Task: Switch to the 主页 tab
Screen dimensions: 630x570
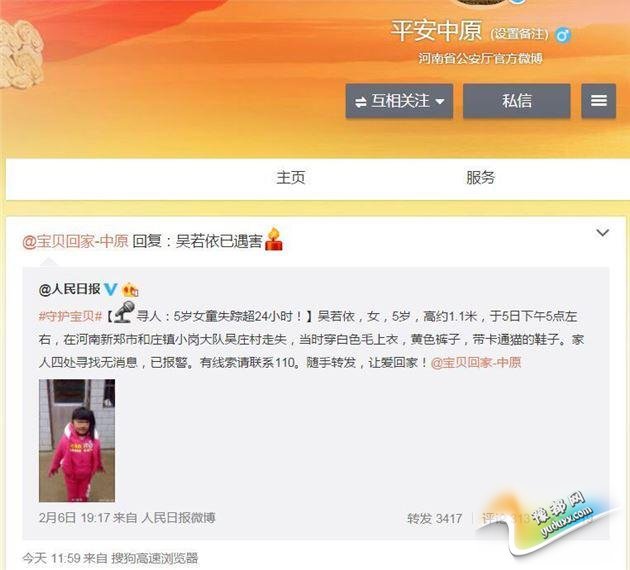Action: tap(291, 178)
